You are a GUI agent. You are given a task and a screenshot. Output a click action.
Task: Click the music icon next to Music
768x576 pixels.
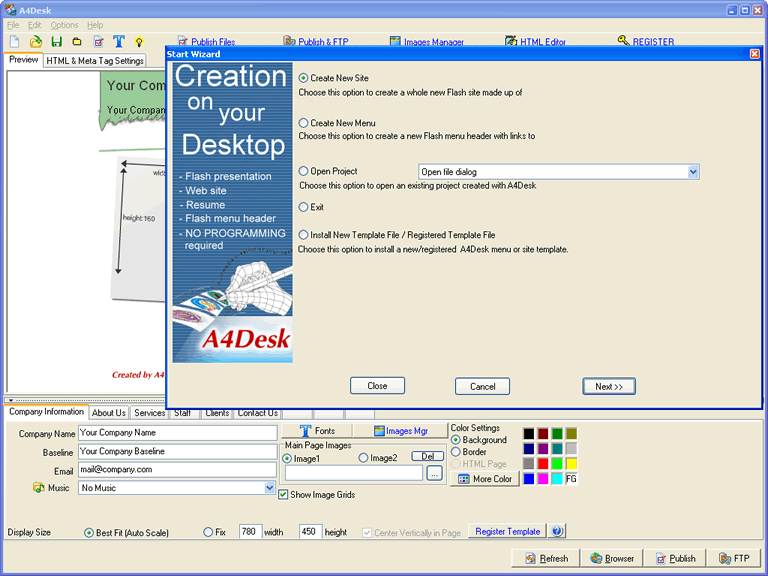(x=38, y=488)
